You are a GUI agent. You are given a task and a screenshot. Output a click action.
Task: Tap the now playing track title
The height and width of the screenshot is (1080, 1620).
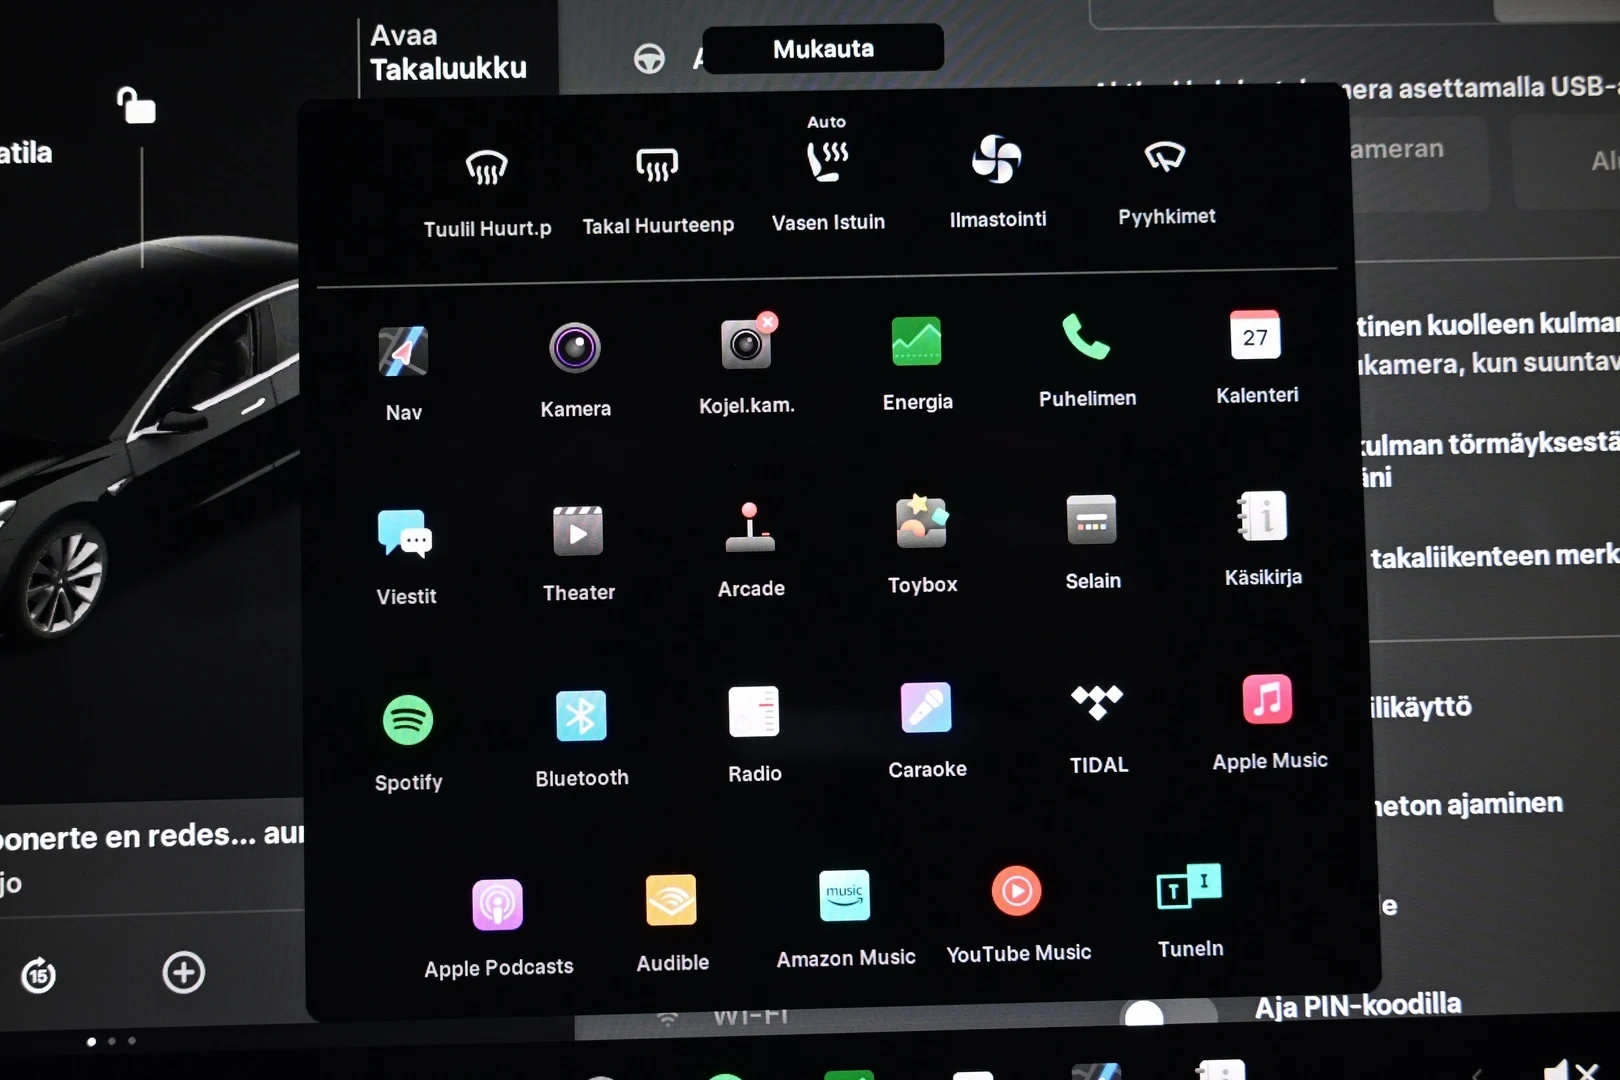coord(150,834)
